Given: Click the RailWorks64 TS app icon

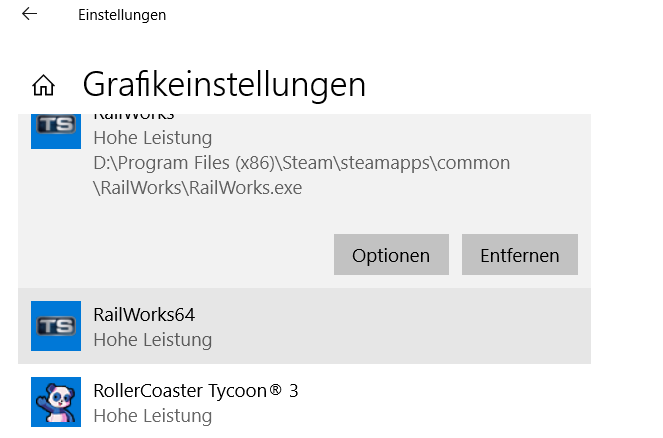Looking at the screenshot, I should click(x=56, y=326).
